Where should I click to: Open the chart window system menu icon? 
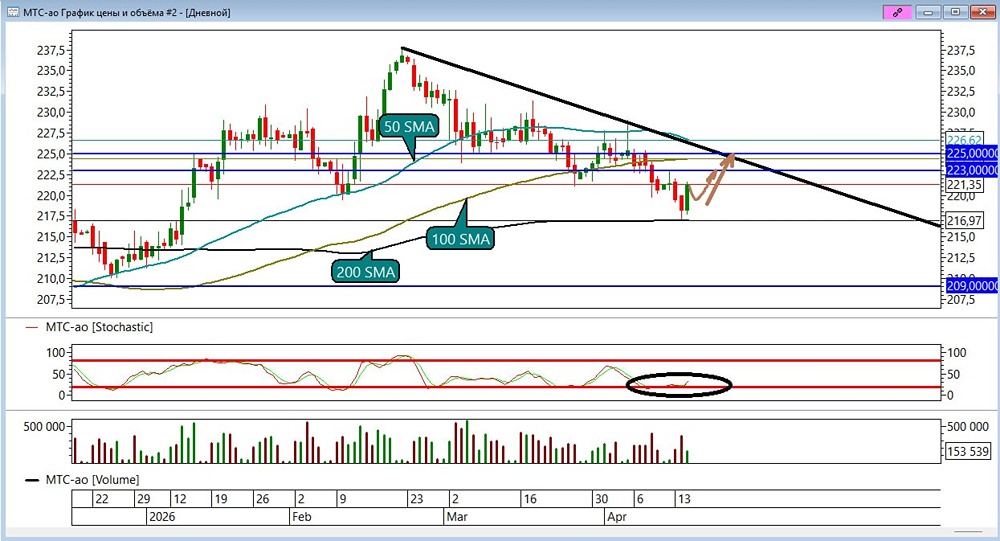tap(12, 12)
